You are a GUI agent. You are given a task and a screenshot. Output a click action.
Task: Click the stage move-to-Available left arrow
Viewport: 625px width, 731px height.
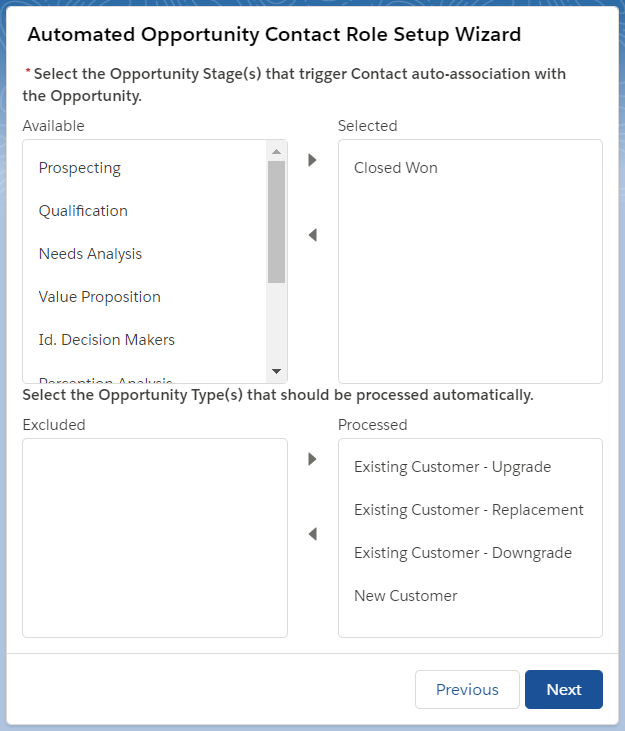pos(312,235)
